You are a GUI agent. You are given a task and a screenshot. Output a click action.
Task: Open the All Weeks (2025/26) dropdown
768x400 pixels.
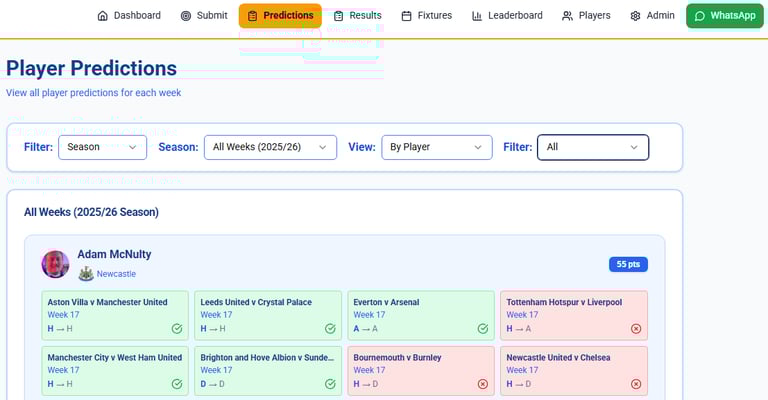point(270,147)
